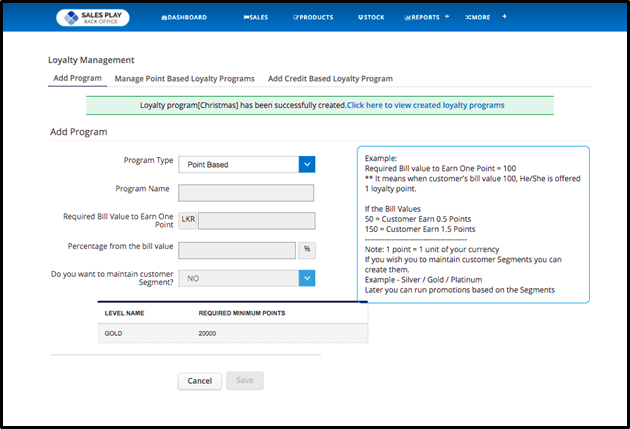Select the GOLD level row
The image size is (630, 429).
coord(232,333)
